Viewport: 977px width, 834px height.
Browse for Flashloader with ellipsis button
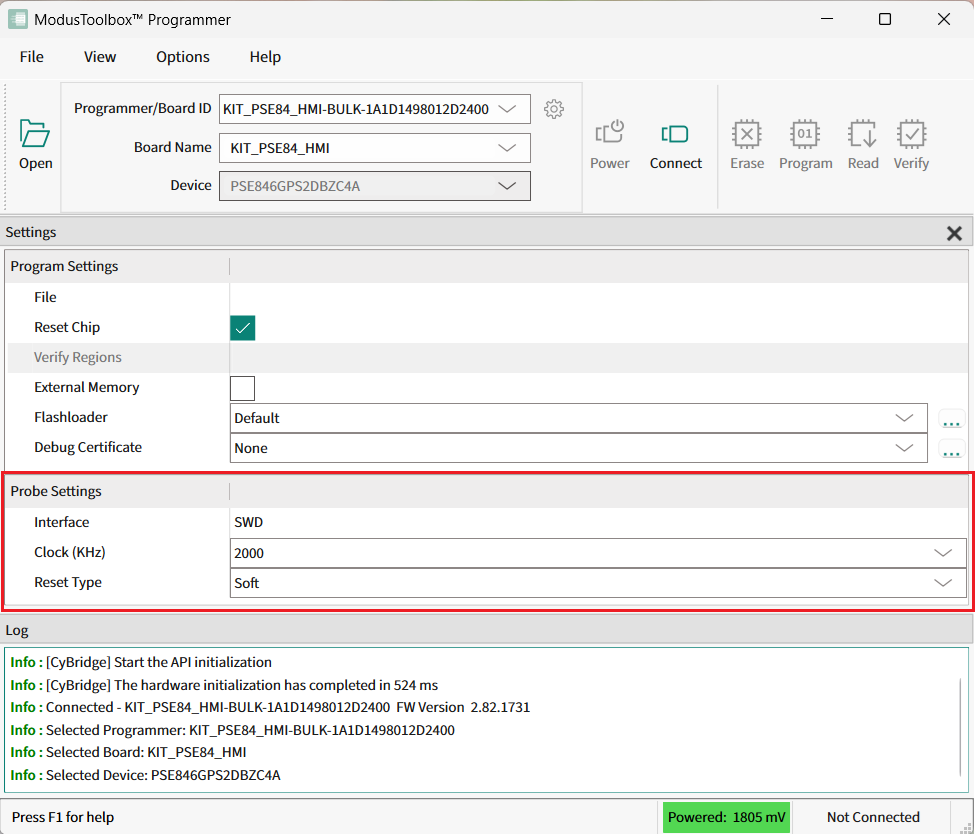pyautogui.click(x=951, y=419)
